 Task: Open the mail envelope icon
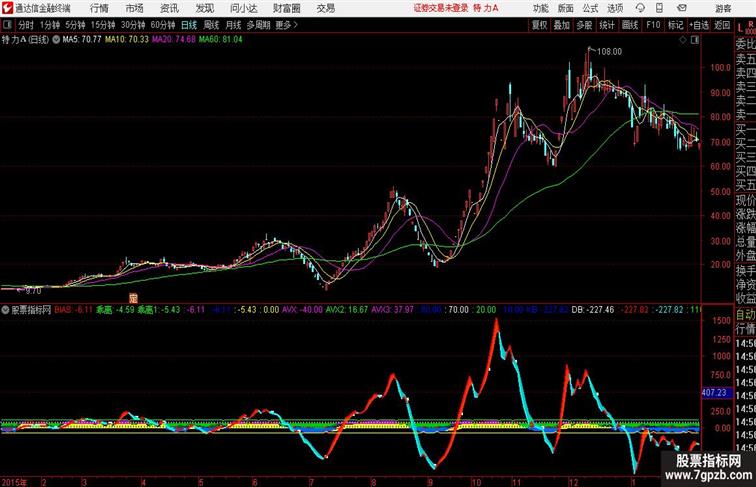point(682,8)
